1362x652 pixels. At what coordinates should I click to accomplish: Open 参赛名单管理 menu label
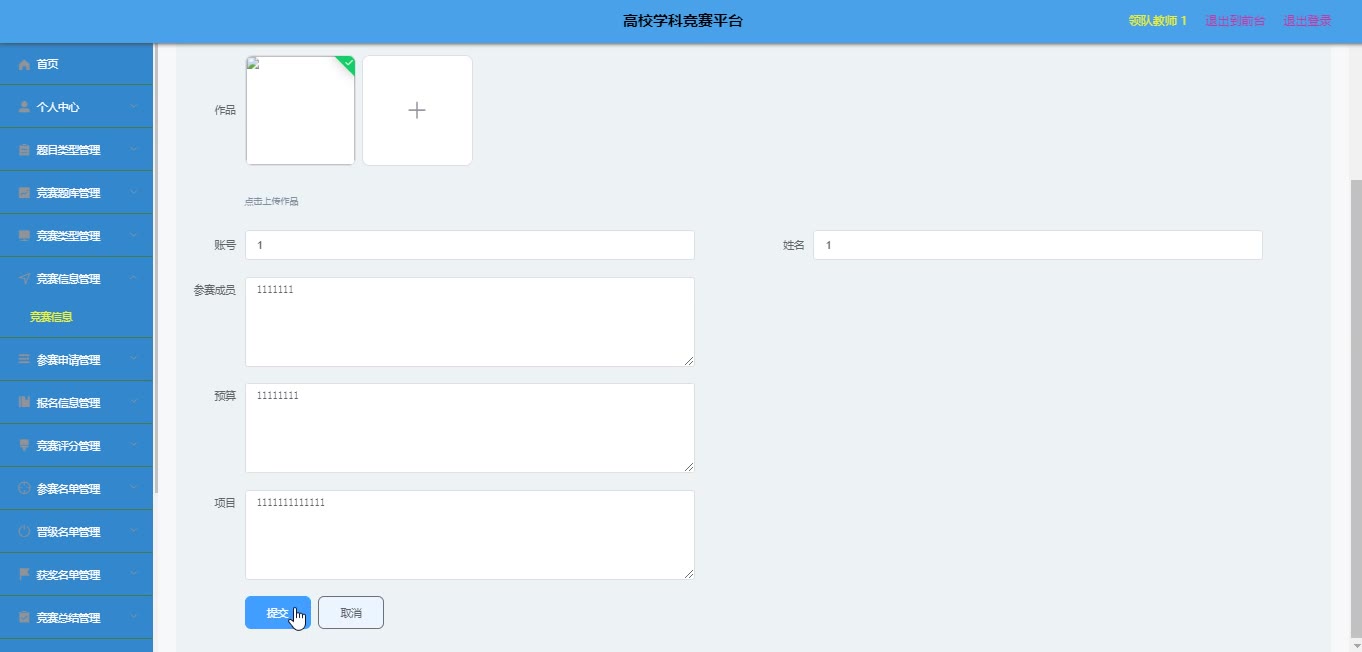68,489
